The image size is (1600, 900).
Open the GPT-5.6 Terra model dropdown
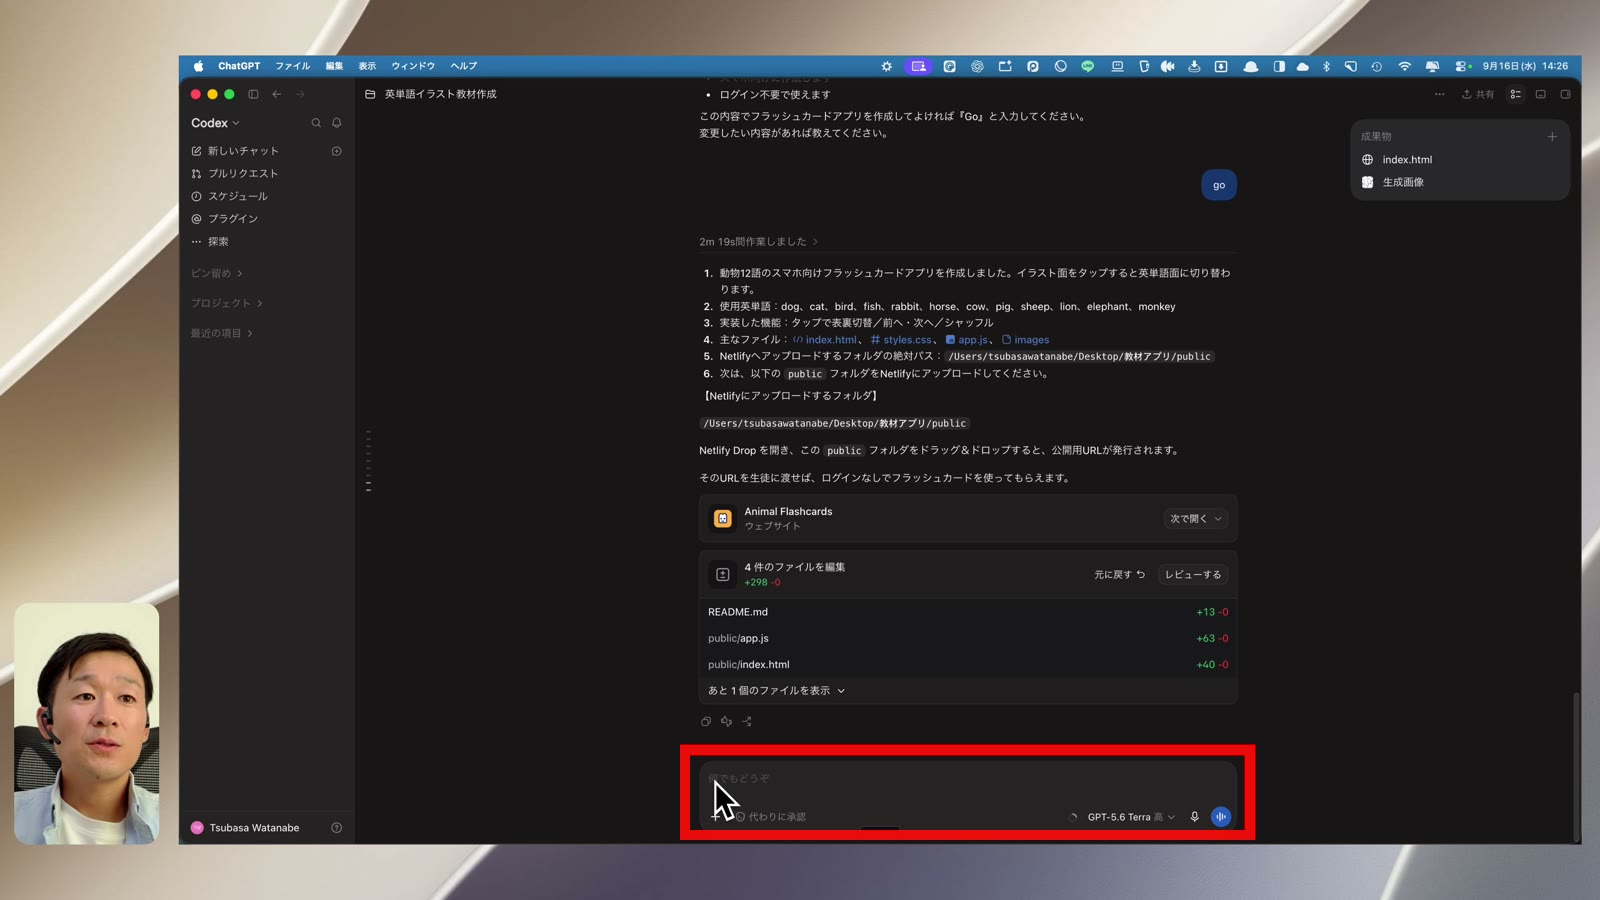(x=1131, y=817)
